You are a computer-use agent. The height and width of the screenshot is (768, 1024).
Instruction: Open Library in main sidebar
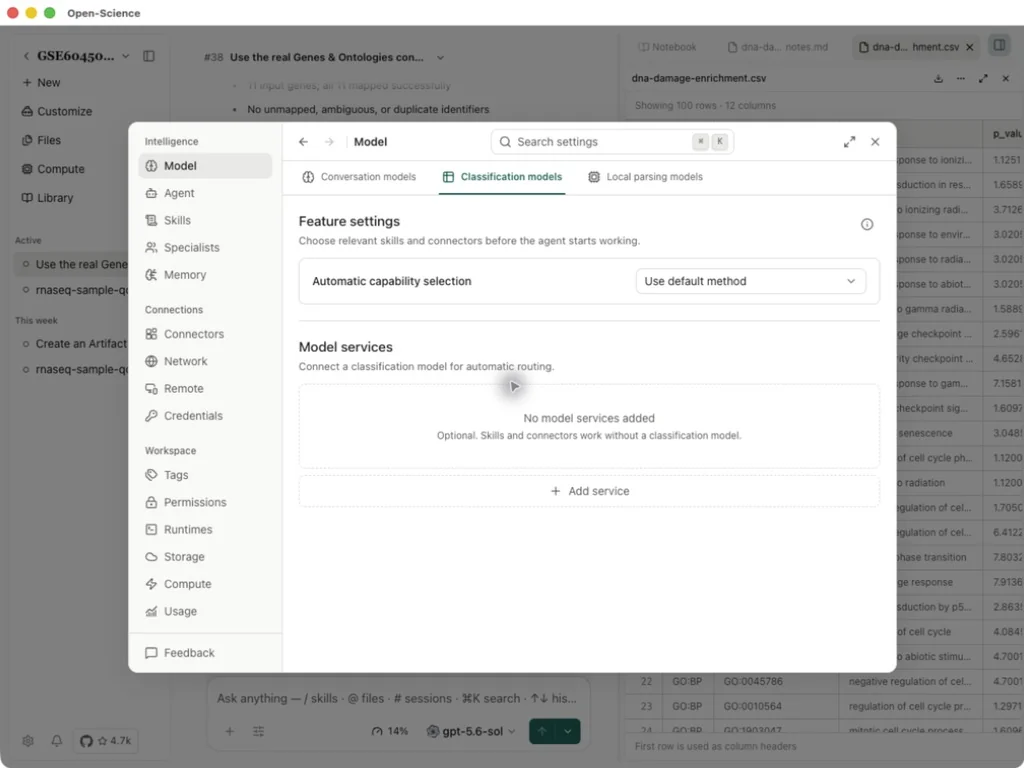point(47,197)
